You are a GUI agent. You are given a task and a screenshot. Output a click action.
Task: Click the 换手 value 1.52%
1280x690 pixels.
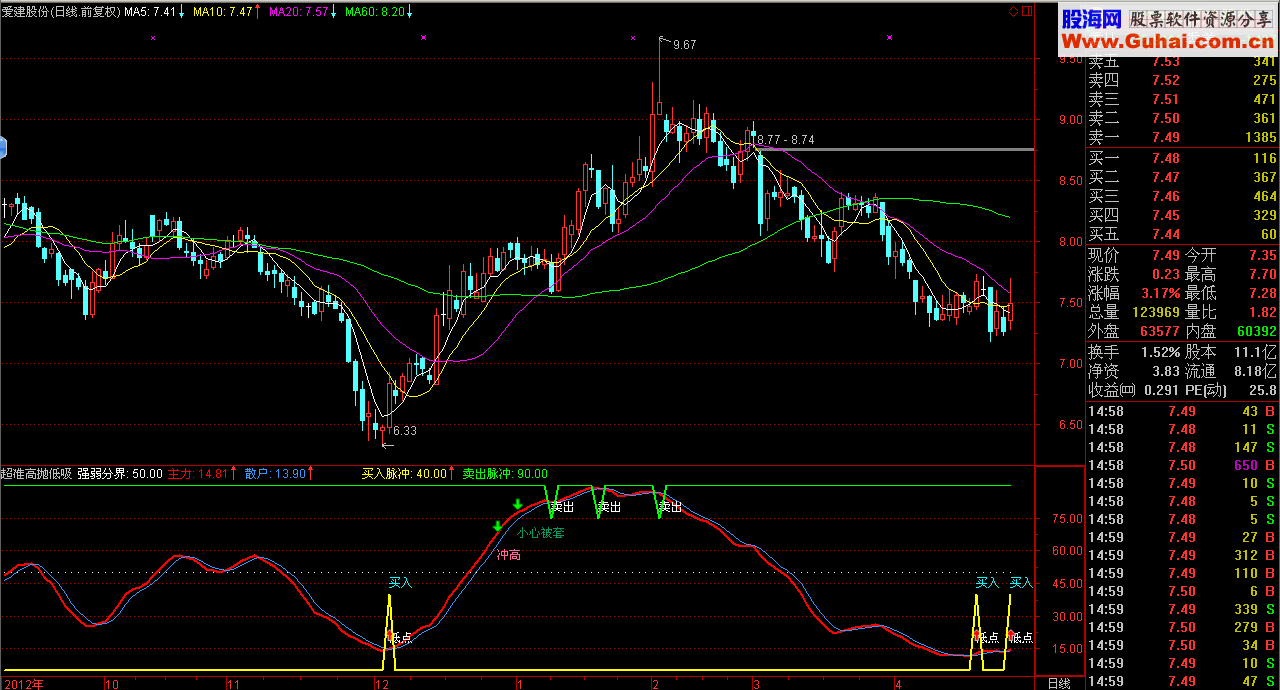(x=1160, y=352)
